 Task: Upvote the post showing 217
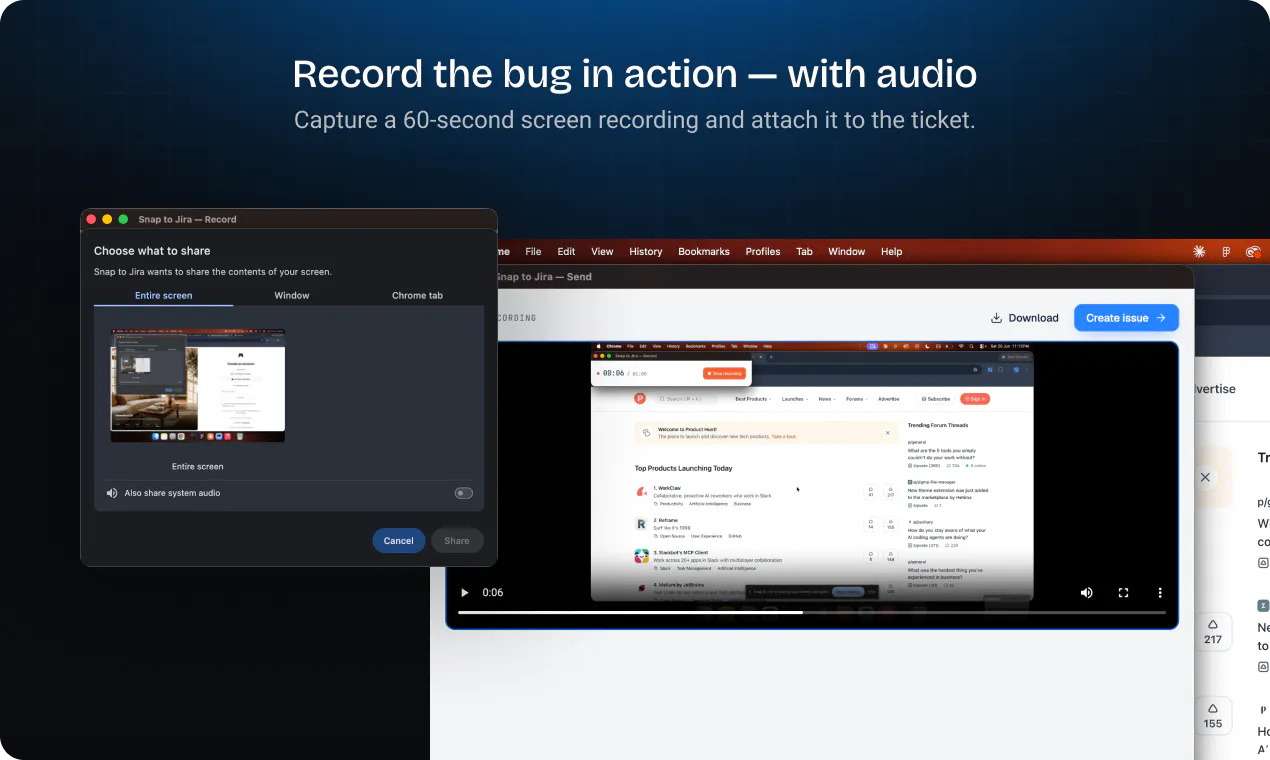[x=1213, y=632]
